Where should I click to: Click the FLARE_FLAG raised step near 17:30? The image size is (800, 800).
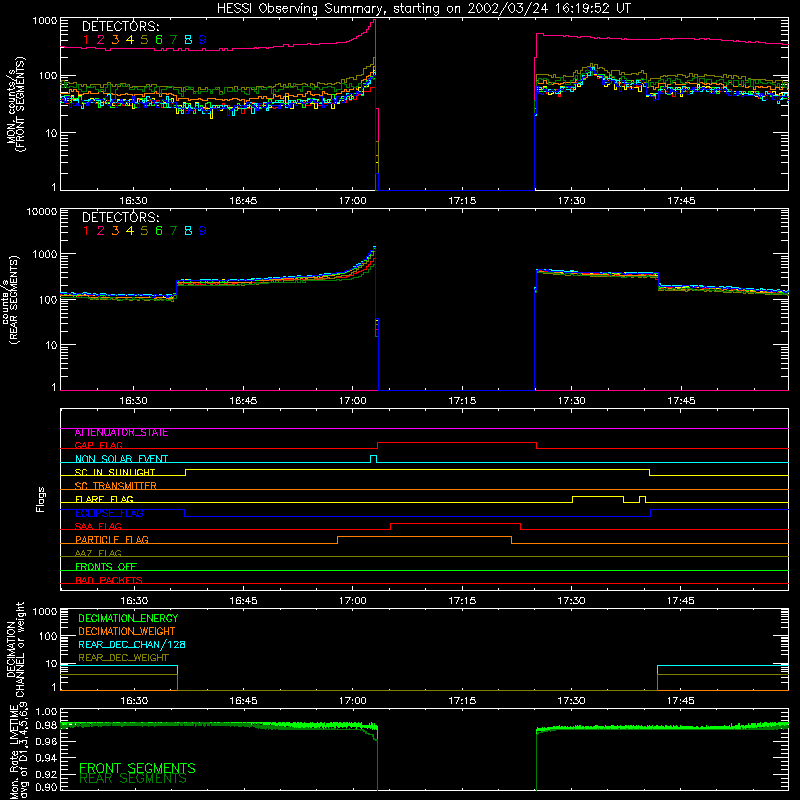click(598, 497)
